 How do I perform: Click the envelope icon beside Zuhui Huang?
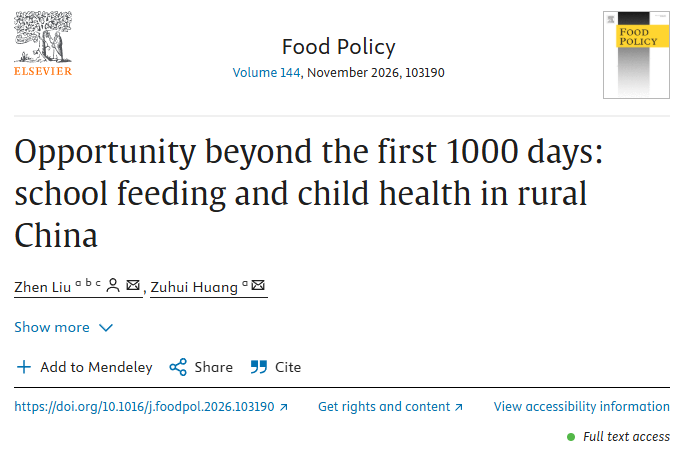(258, 285)
